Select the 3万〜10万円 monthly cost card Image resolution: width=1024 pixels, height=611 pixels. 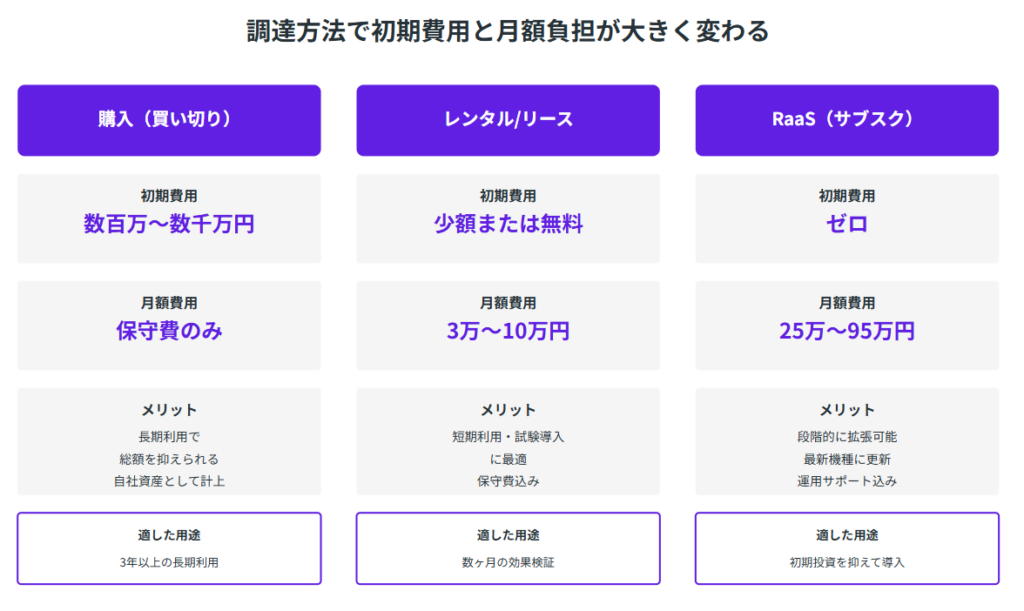point(508,326)
